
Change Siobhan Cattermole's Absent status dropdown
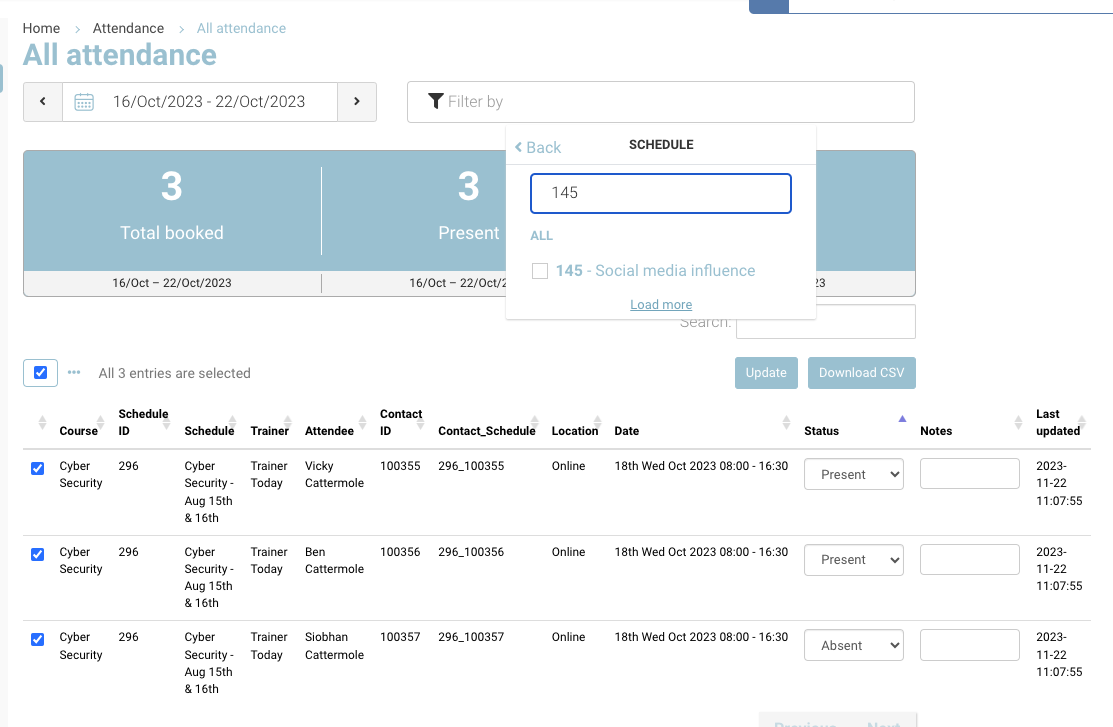click(x=853, y=646)
